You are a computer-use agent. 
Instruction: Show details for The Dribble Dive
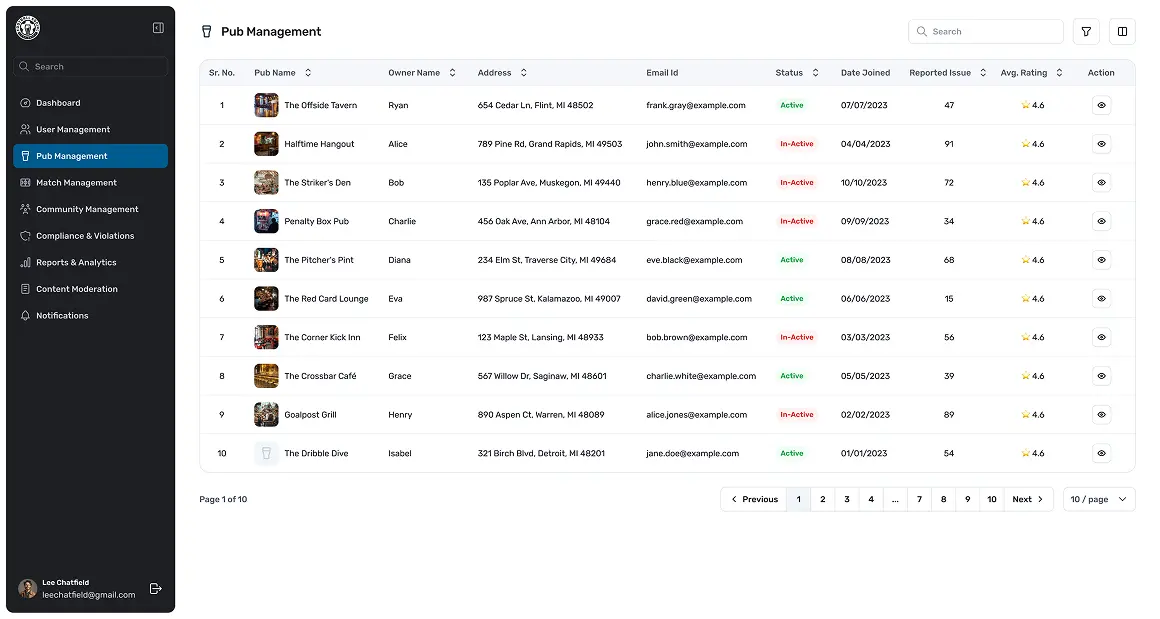point(1101,453)
